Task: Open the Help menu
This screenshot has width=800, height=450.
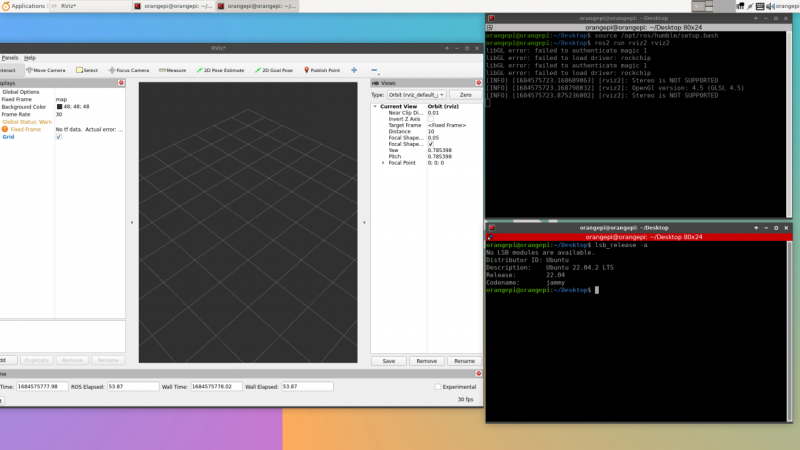Action: 30,57
